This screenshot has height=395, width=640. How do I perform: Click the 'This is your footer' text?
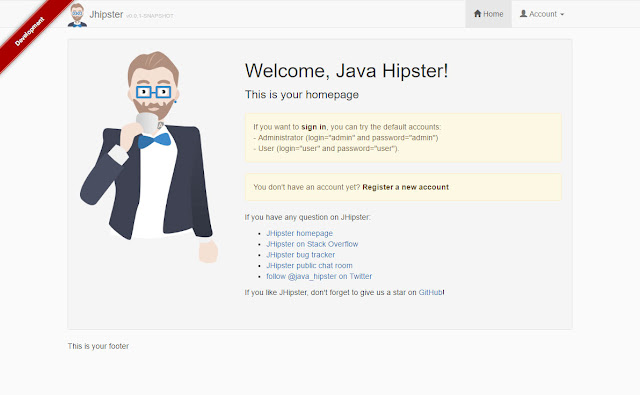pyautogui.click(x=98, y=346)
